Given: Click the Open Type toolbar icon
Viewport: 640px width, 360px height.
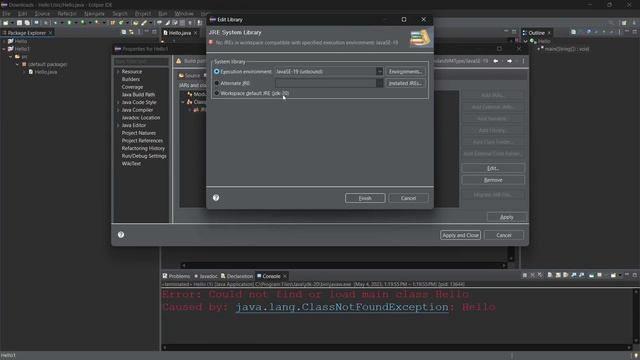Looking at the screenshot, I should (136, 23).
